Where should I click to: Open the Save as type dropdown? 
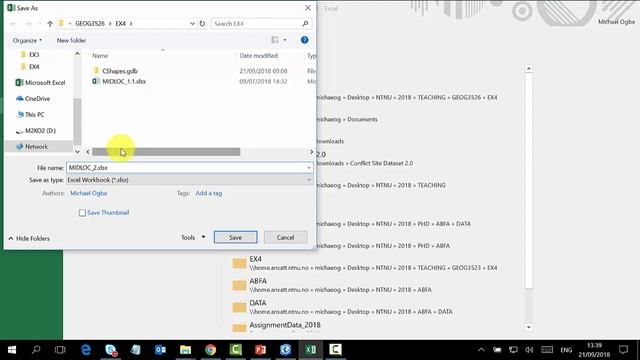[190, 180]
